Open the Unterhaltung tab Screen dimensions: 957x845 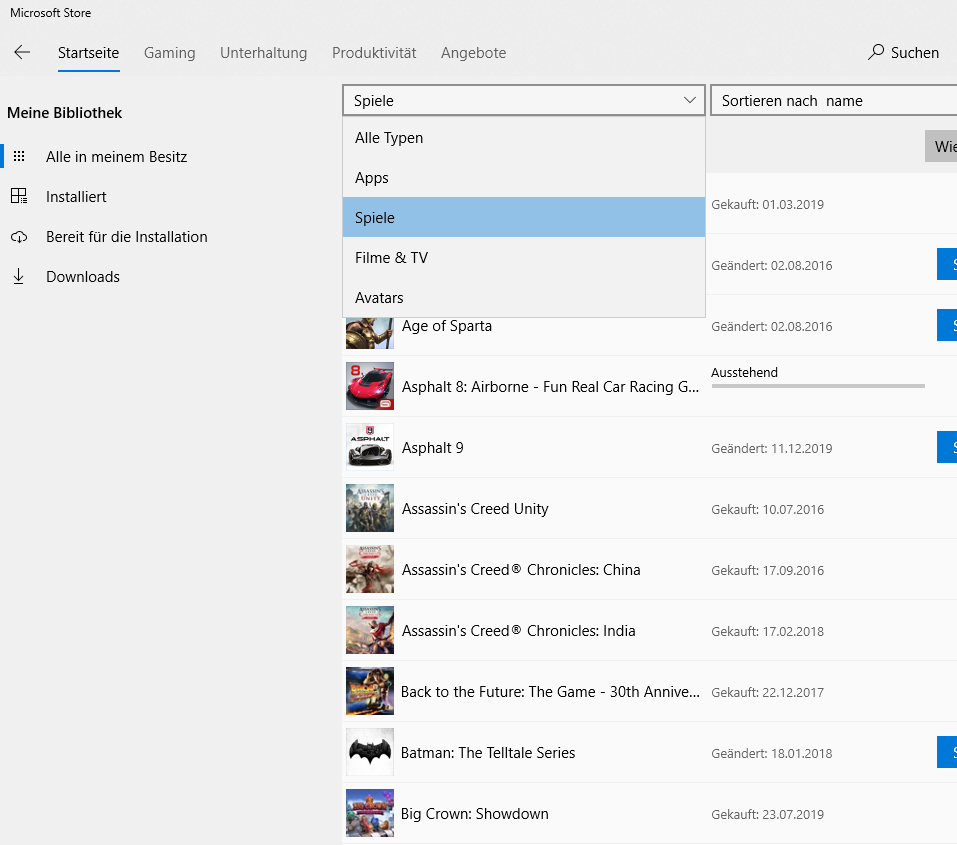(264, 53)
